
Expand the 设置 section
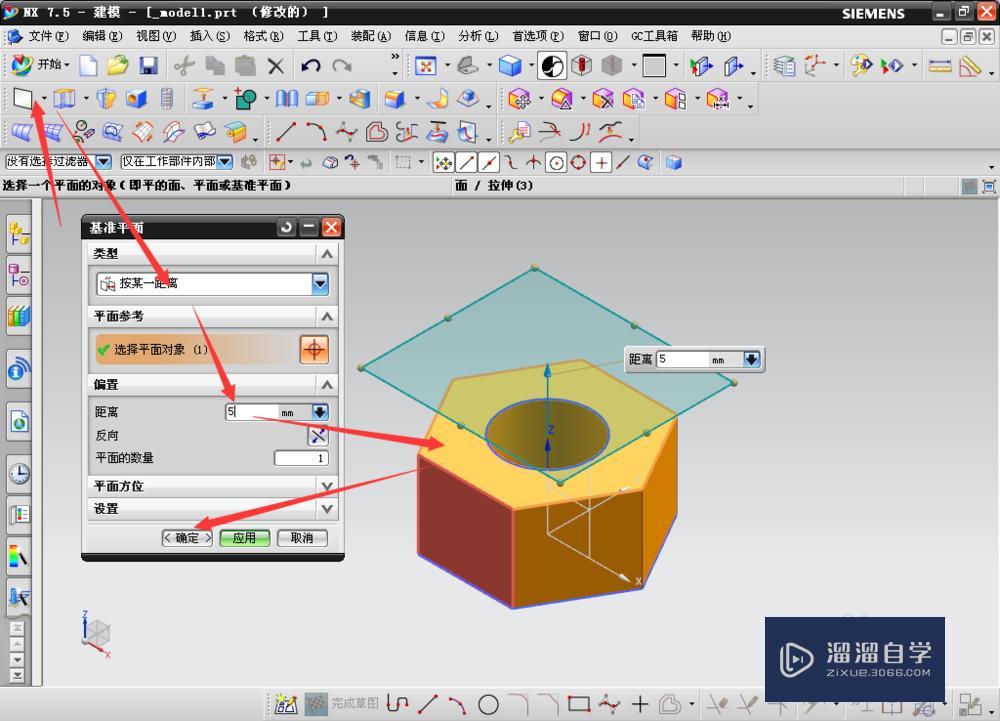[327, 509]
